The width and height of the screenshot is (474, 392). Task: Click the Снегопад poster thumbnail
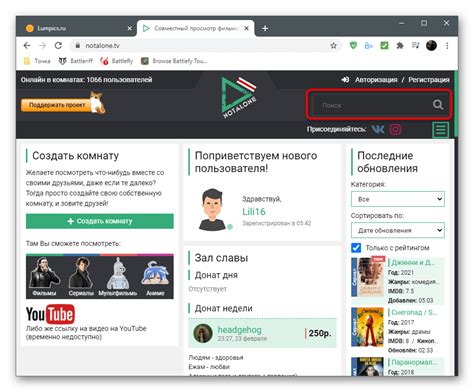click(368, 327)
